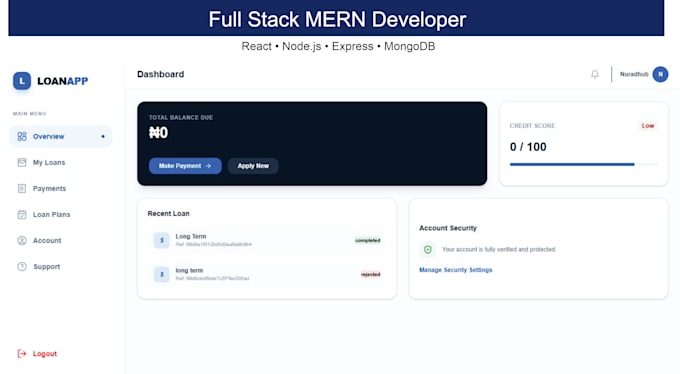Image resolution: width=680 pixels, height=374 pixels.
Task: Click the 0 / 100 score value
Action: tap(528, 147)
